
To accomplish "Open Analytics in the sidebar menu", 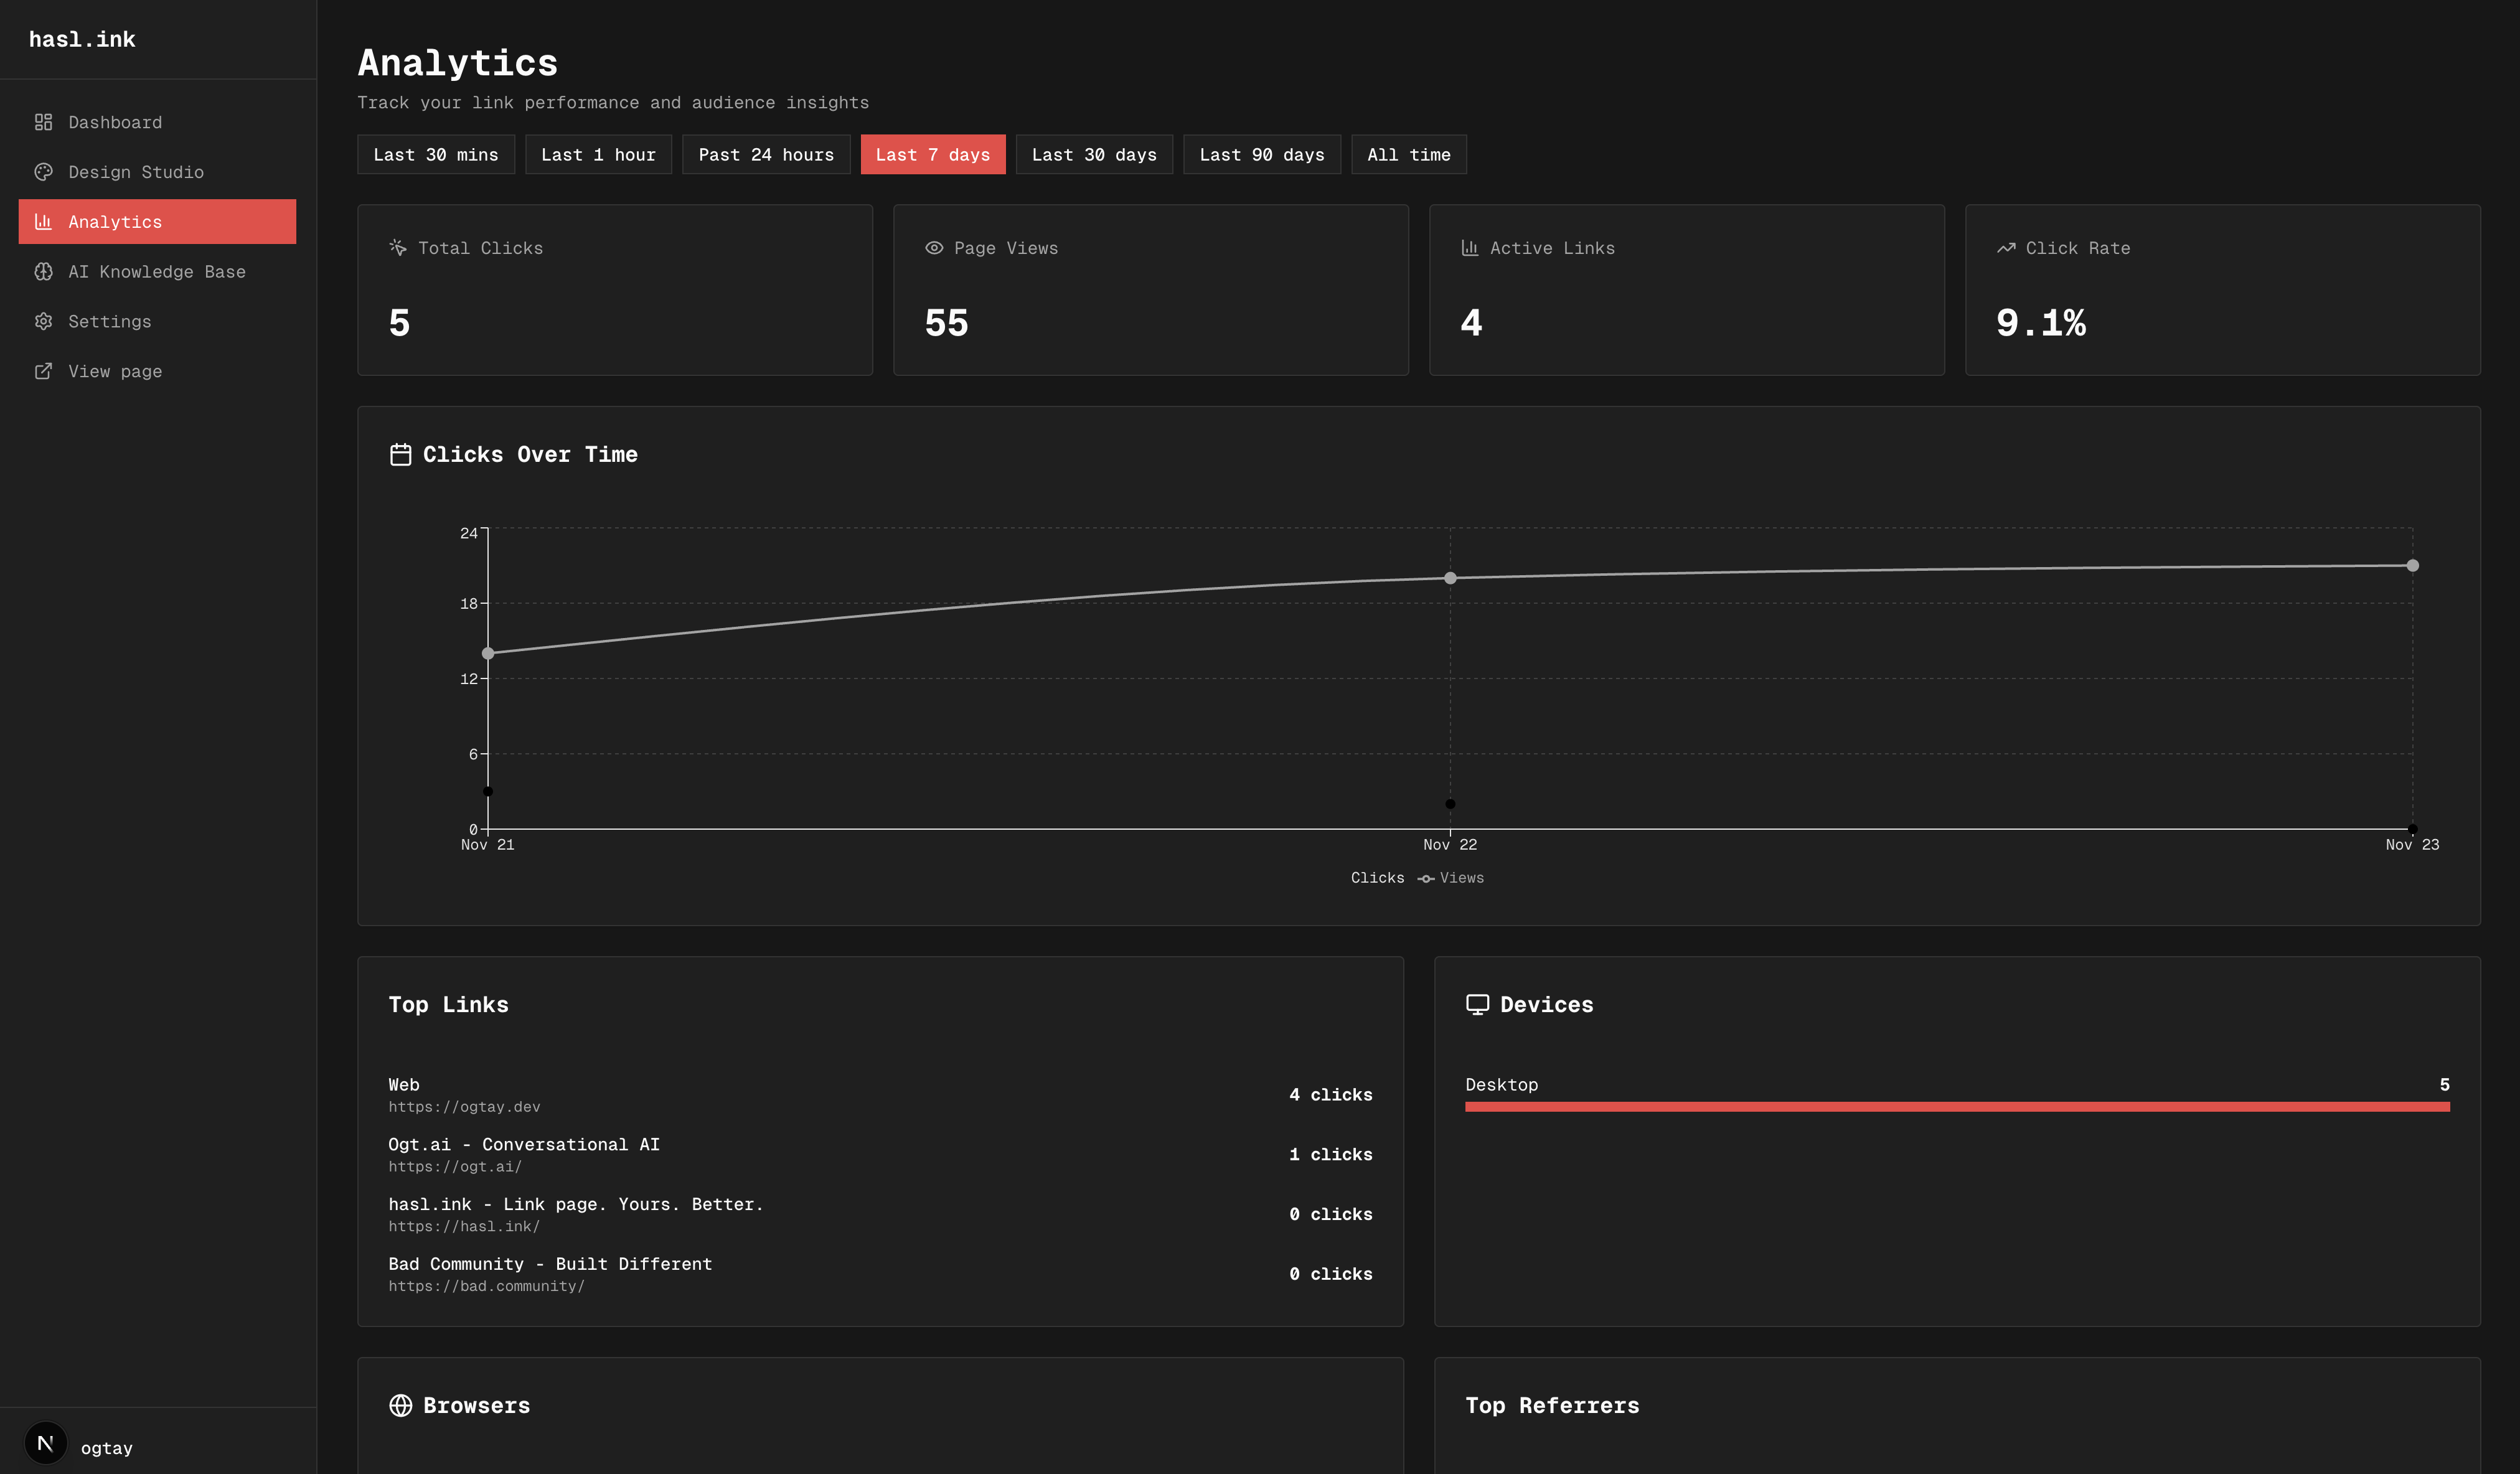I will click(x=157, y=222).
